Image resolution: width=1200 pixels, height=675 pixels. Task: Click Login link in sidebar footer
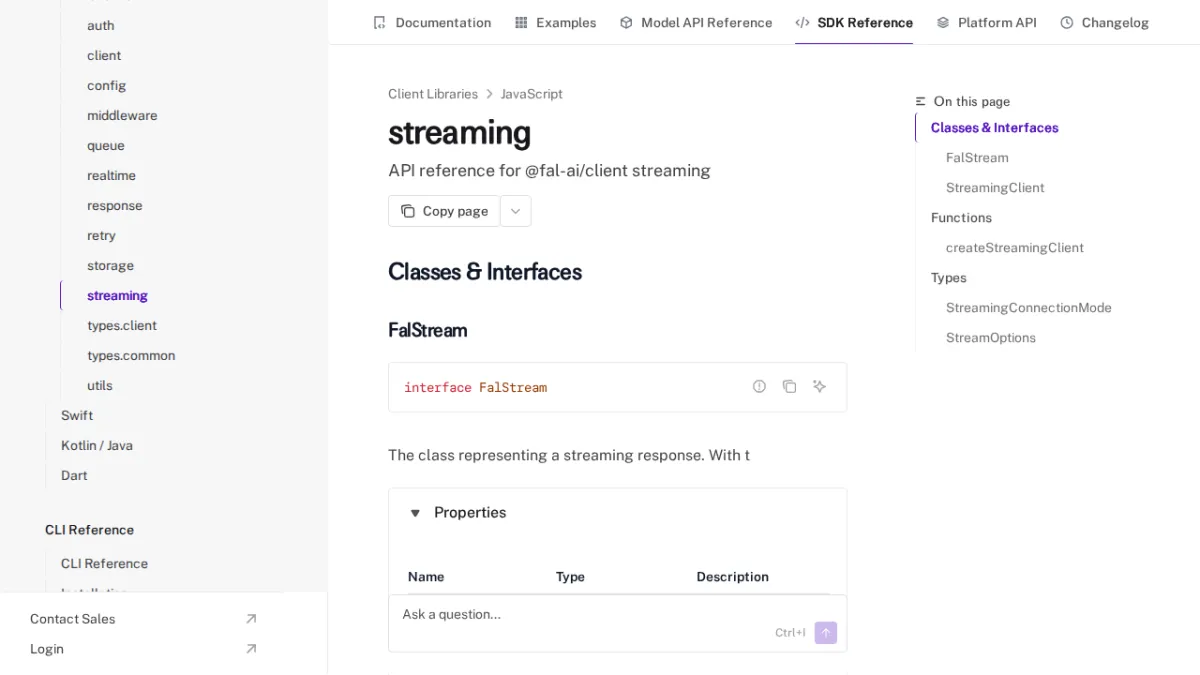(x=47, y=649)
